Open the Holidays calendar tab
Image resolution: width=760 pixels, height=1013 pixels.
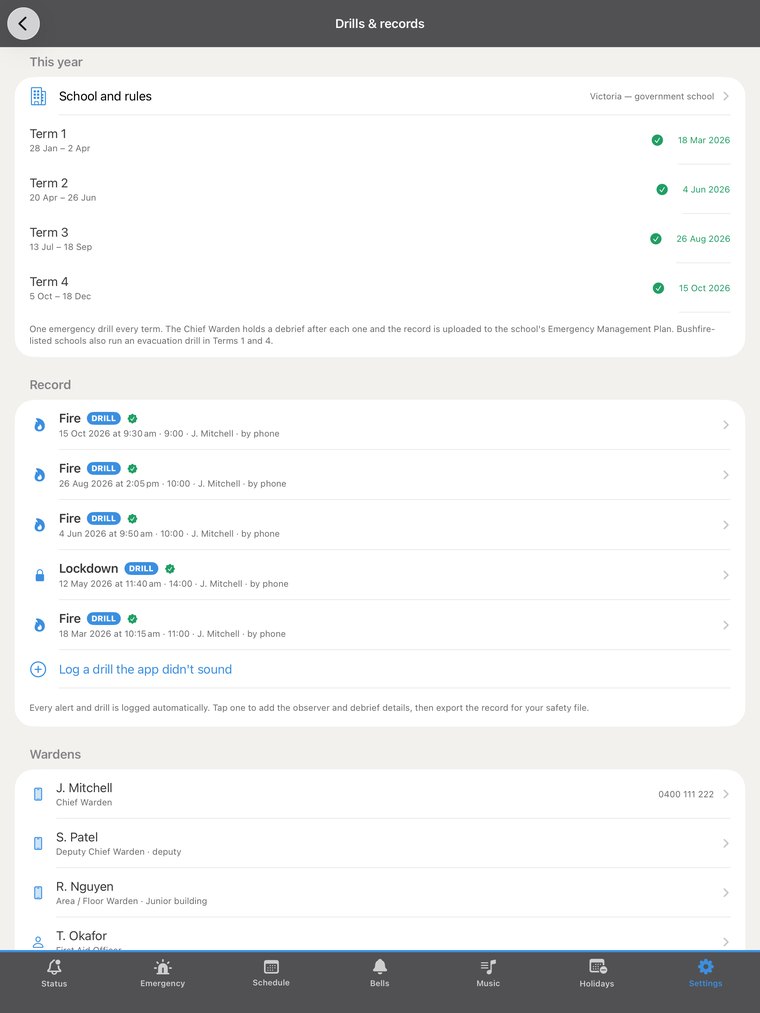[596, 974]
